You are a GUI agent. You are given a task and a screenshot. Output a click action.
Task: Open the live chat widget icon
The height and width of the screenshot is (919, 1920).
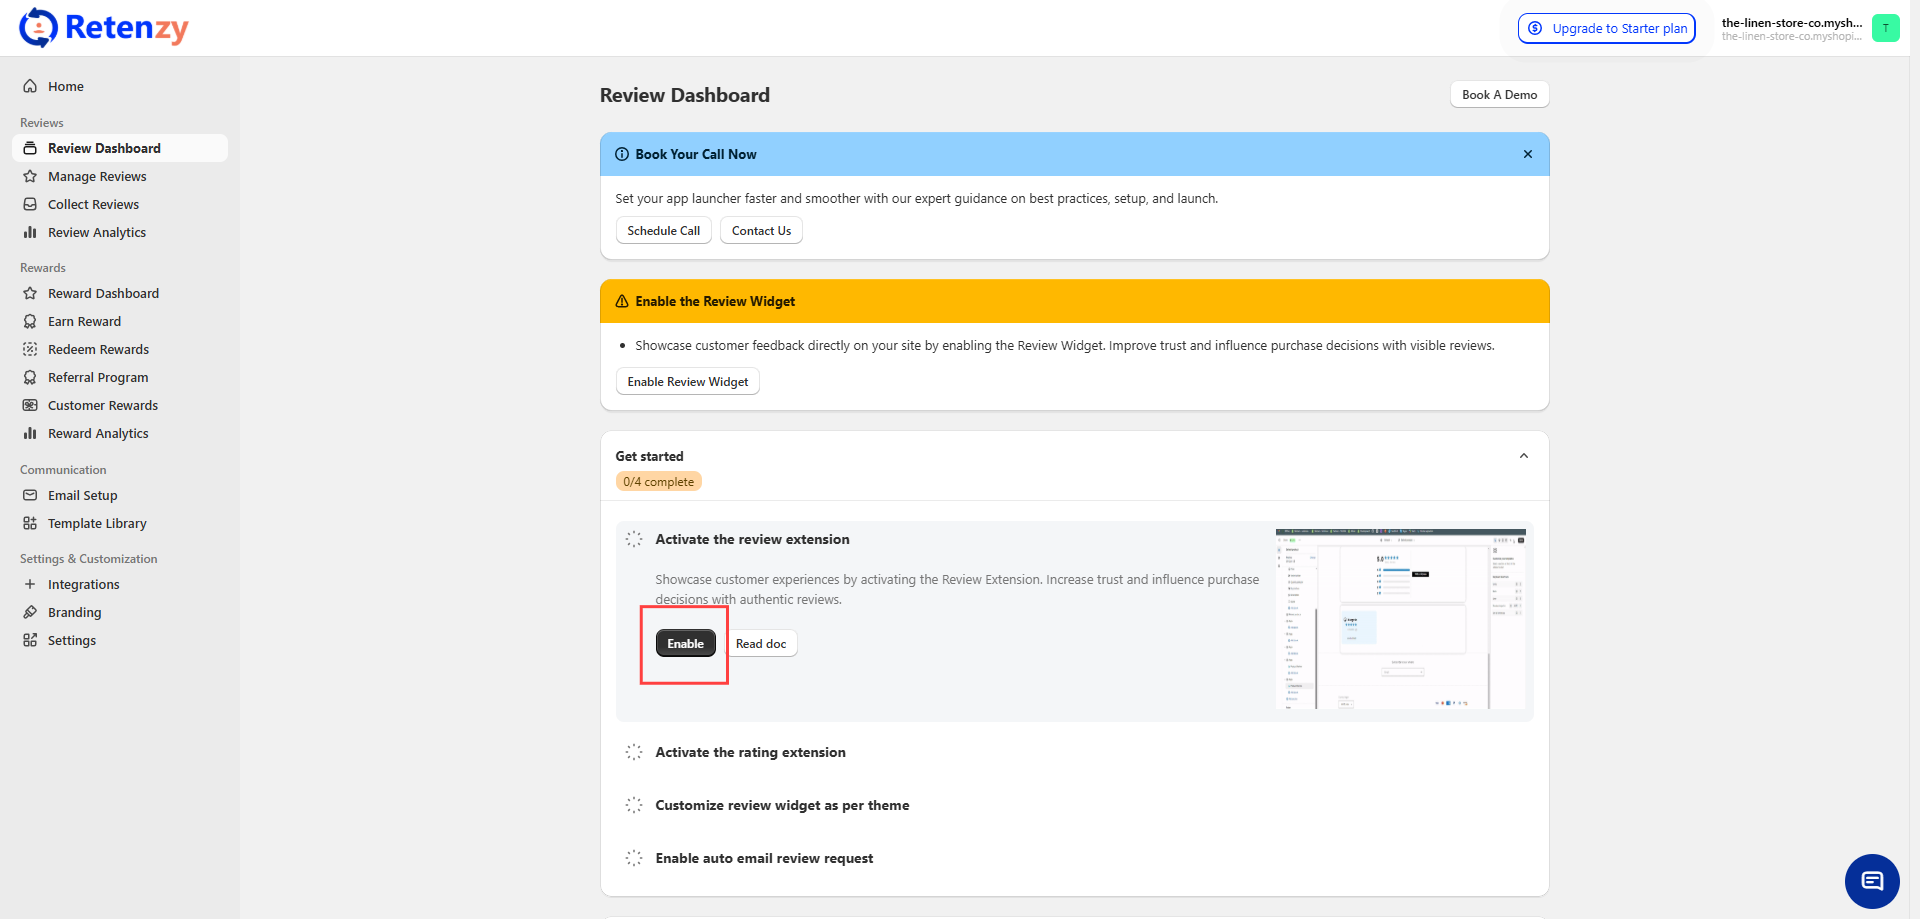pos(1872,881)
